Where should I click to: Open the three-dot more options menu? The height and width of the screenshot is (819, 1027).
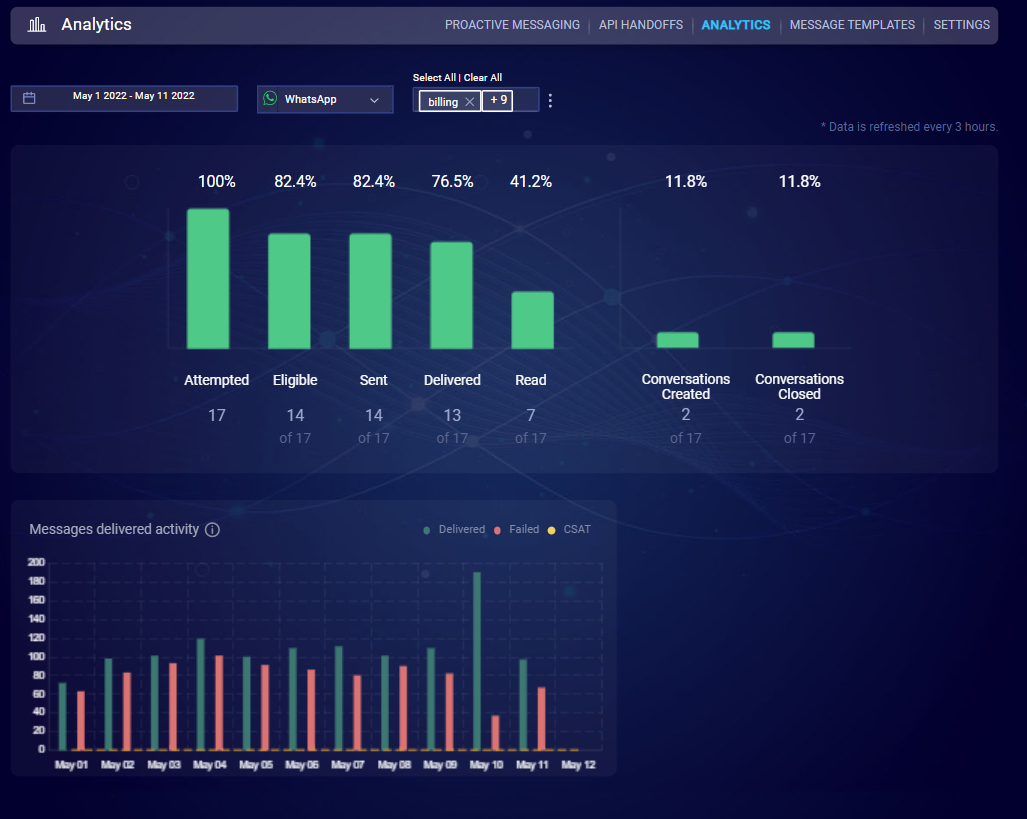[550, 100]
